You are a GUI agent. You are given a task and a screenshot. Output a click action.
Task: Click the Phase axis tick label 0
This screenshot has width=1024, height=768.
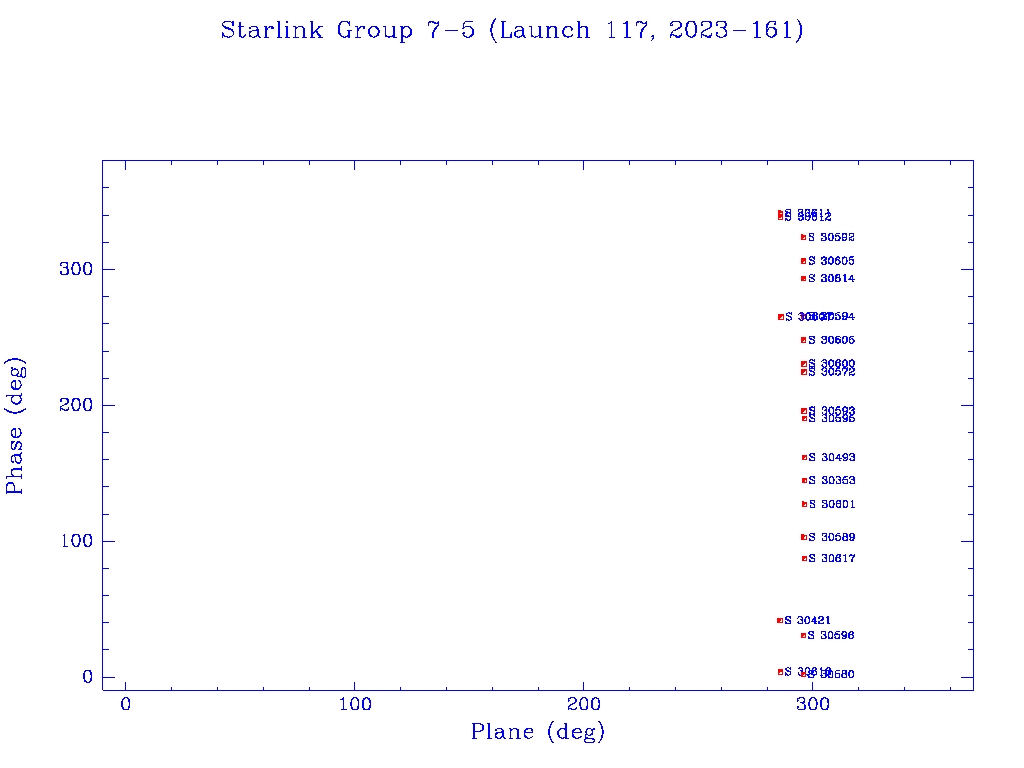coord(88,677)
